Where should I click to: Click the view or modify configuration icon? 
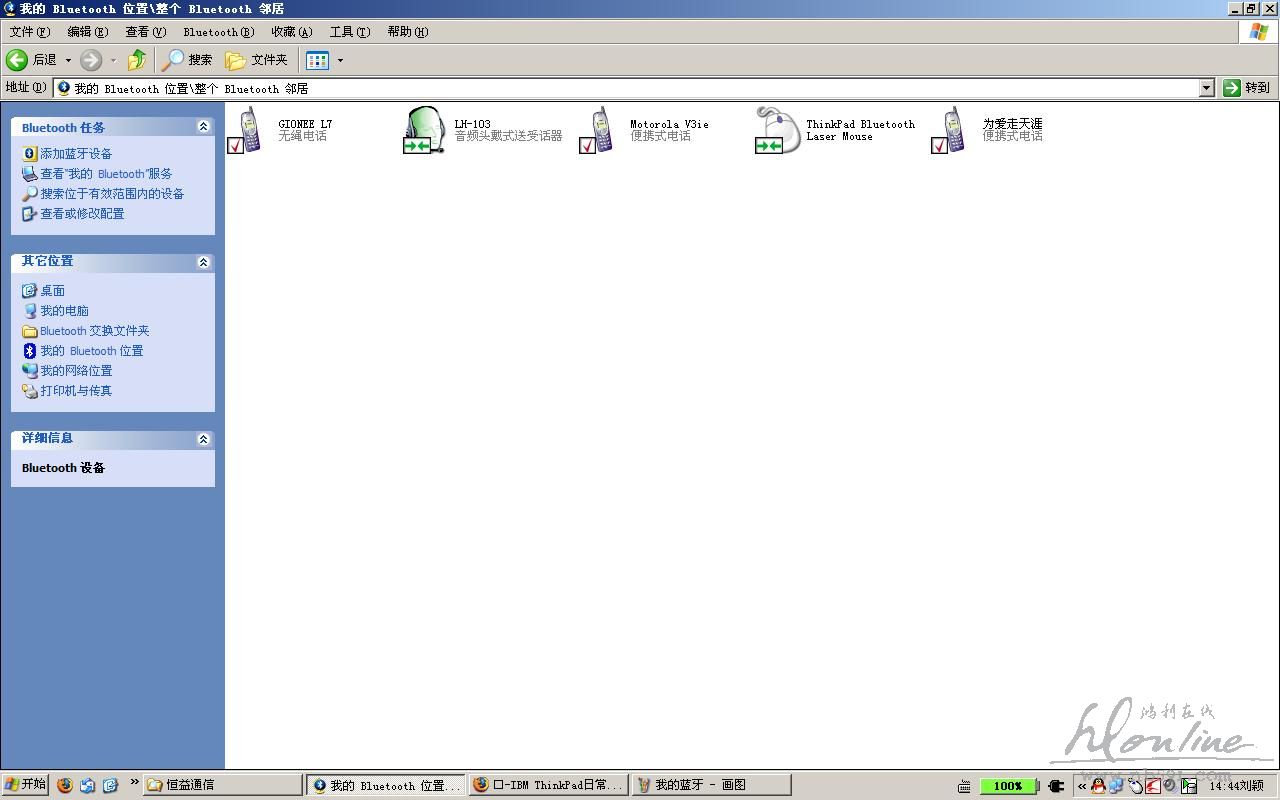(30, 214)
